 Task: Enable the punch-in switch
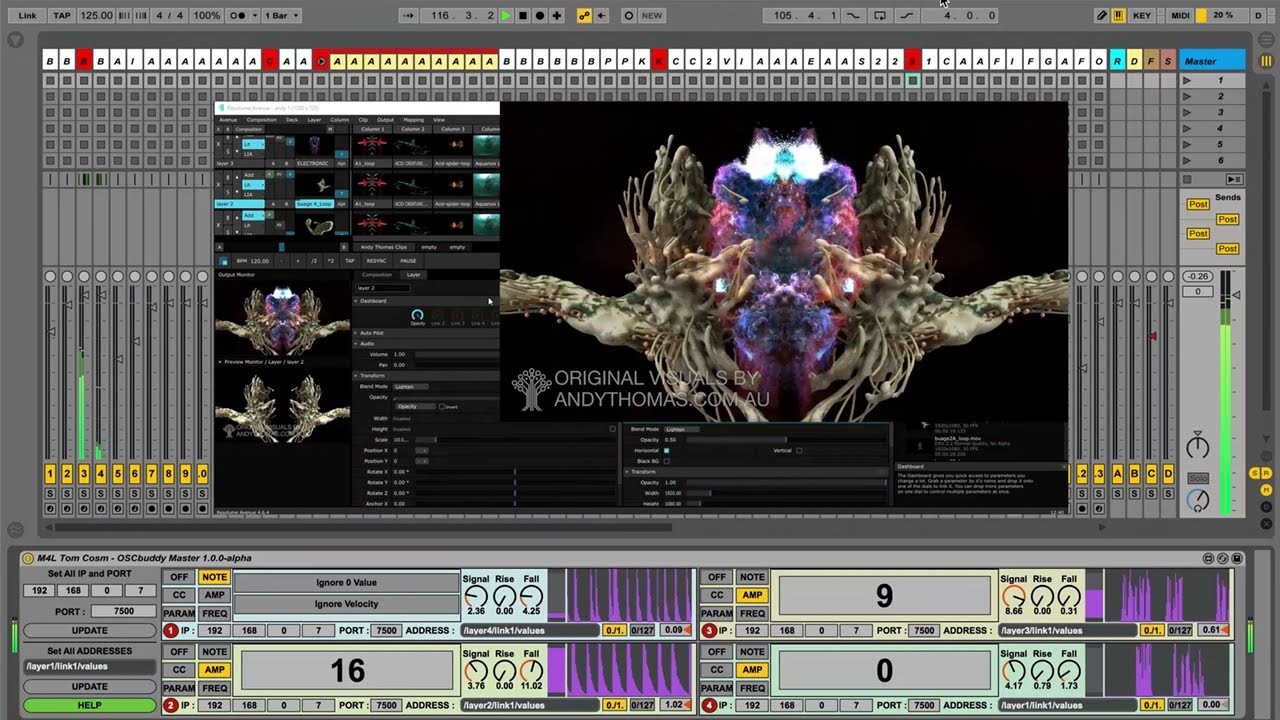[853, 16]
